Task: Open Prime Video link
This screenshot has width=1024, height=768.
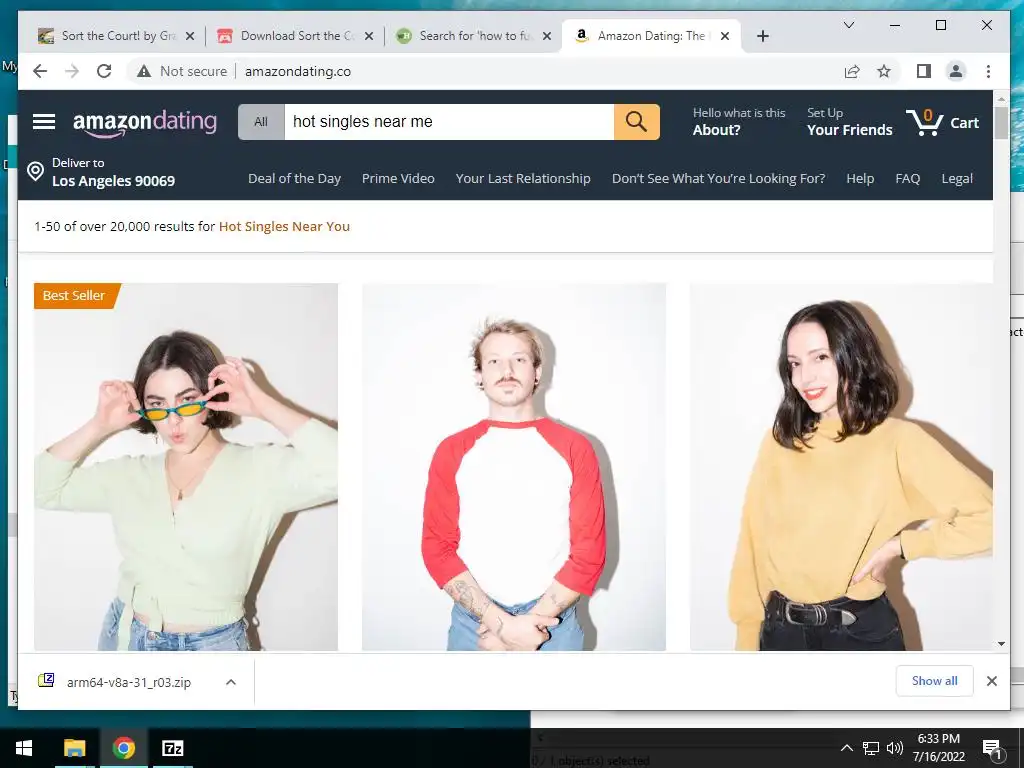Action: coord(398,178)
